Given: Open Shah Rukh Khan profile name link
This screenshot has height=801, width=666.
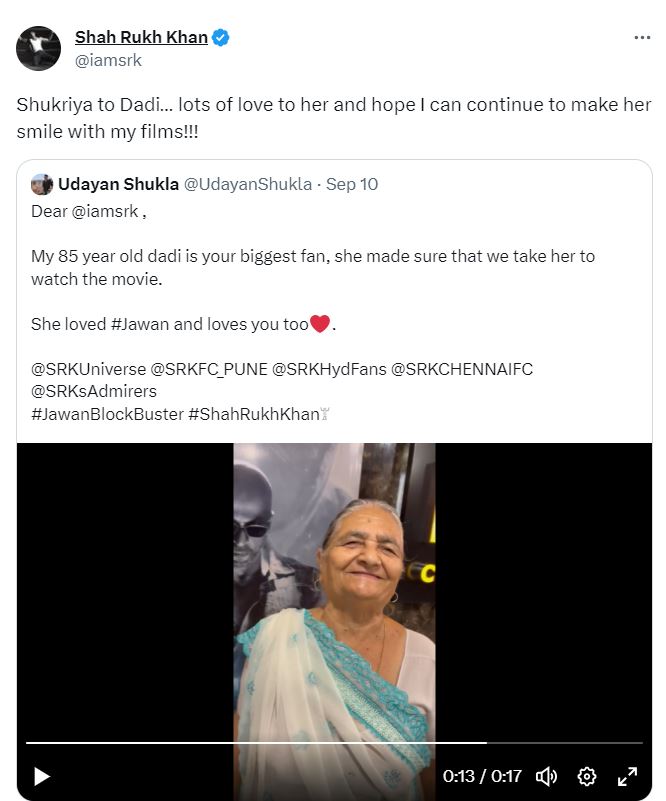Looking at the screenshot, I should coord(141,38).
